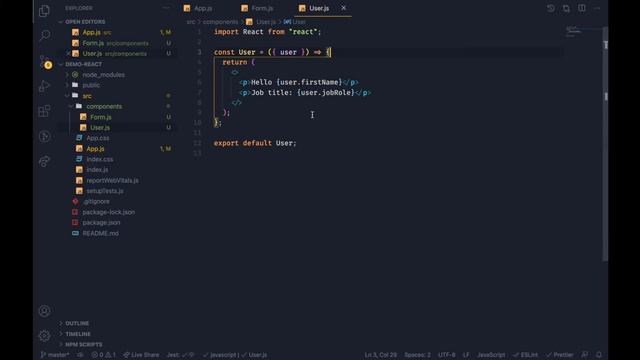The image size is (640, 360).
Task: Click the src breadcrumb segment
Action: 191,22
